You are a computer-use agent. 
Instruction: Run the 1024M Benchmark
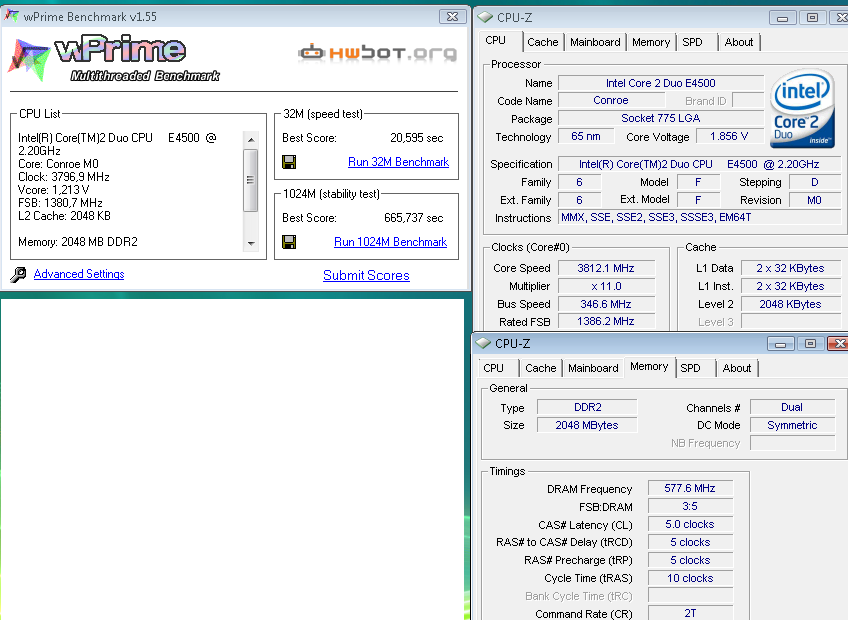coord(390,242)
